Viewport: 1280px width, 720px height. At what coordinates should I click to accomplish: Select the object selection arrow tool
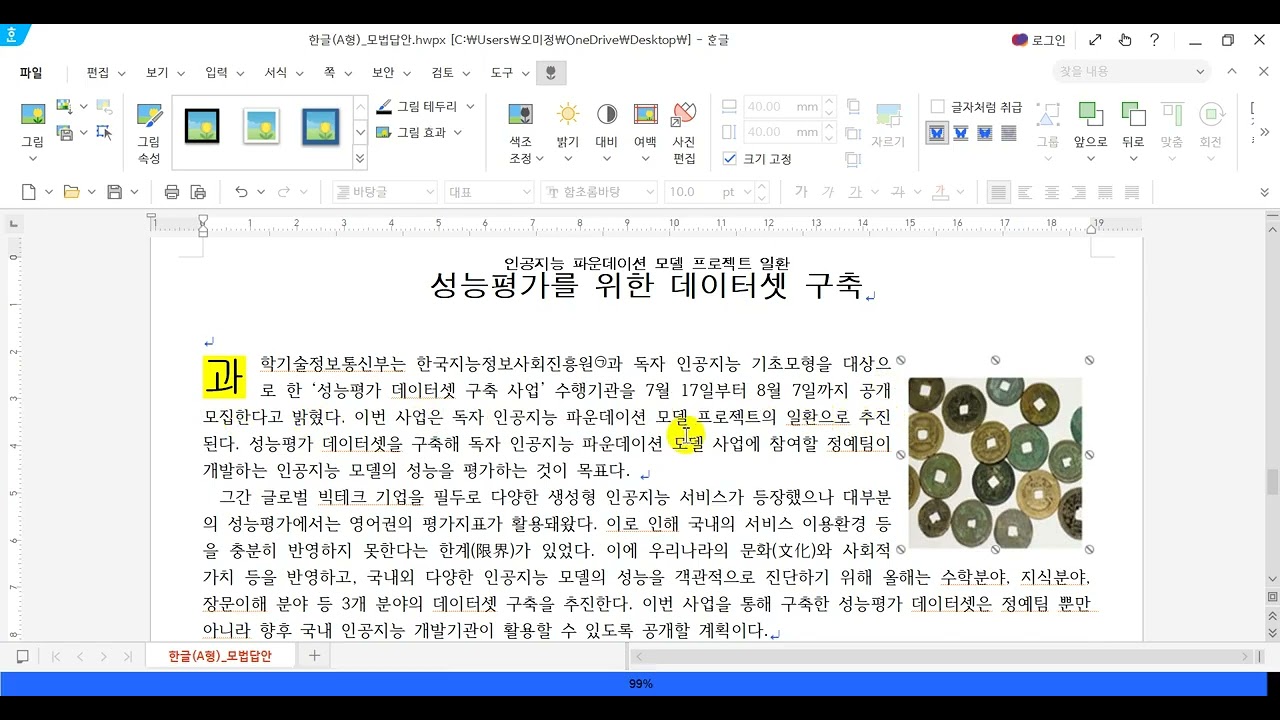pyautogui.click(x=104, y=132)
